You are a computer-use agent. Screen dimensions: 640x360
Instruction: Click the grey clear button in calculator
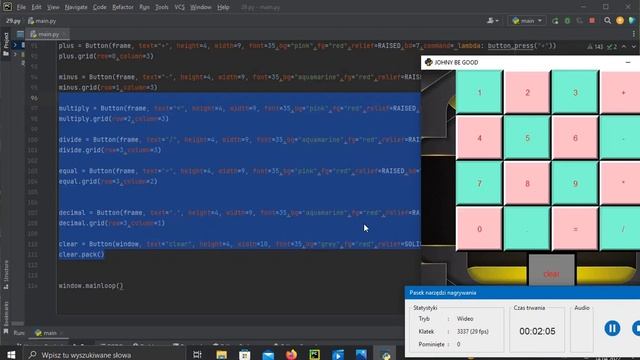click(x=551, y=270)
